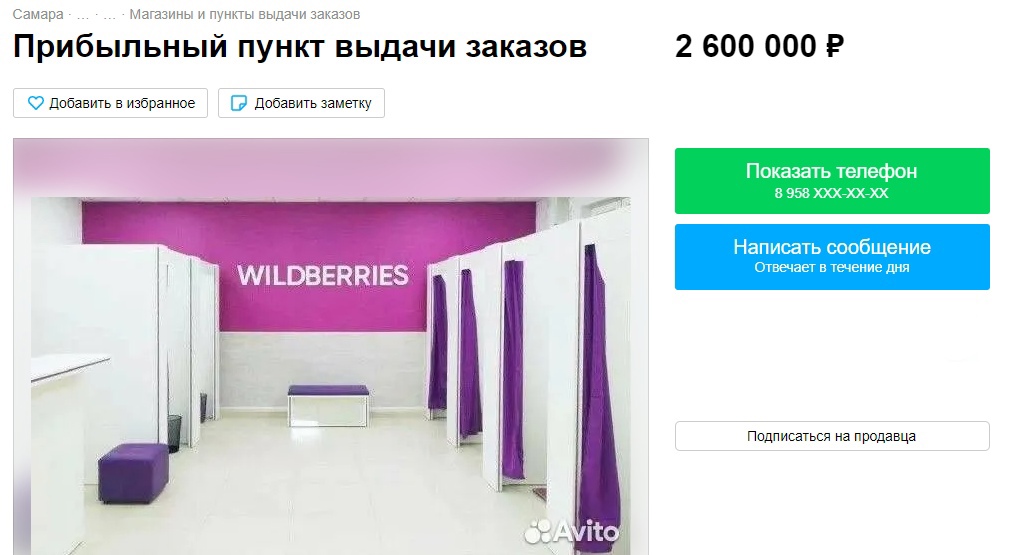Viewport: 1011px width, 555px height.
Task: Click the listing title 'Прибыльный пункт выдачи заказов'
Action: click(x=300, y=46)
